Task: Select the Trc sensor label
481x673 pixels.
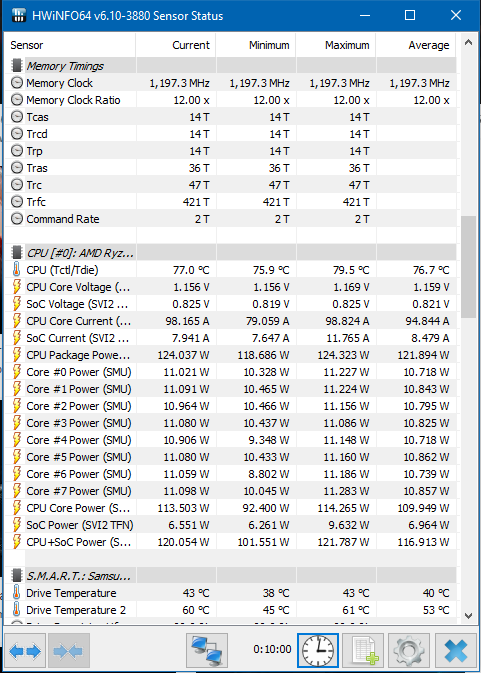Action: tap(34, 185)
